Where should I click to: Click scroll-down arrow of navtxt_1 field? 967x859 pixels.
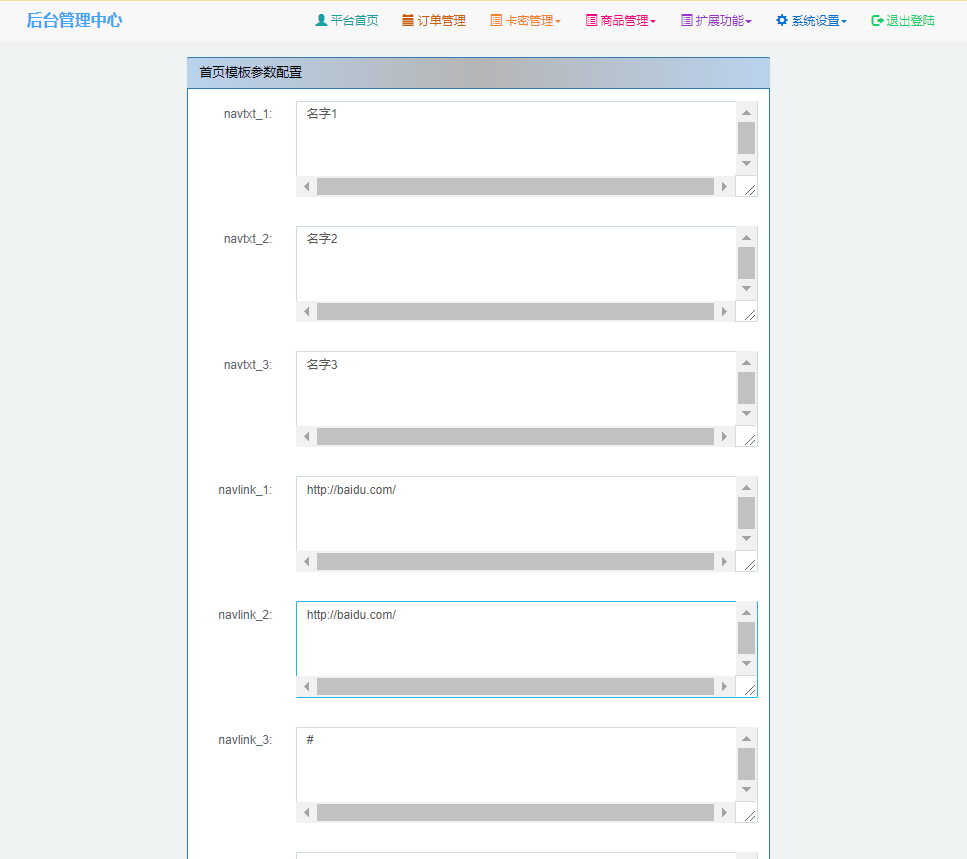(746, 163)
